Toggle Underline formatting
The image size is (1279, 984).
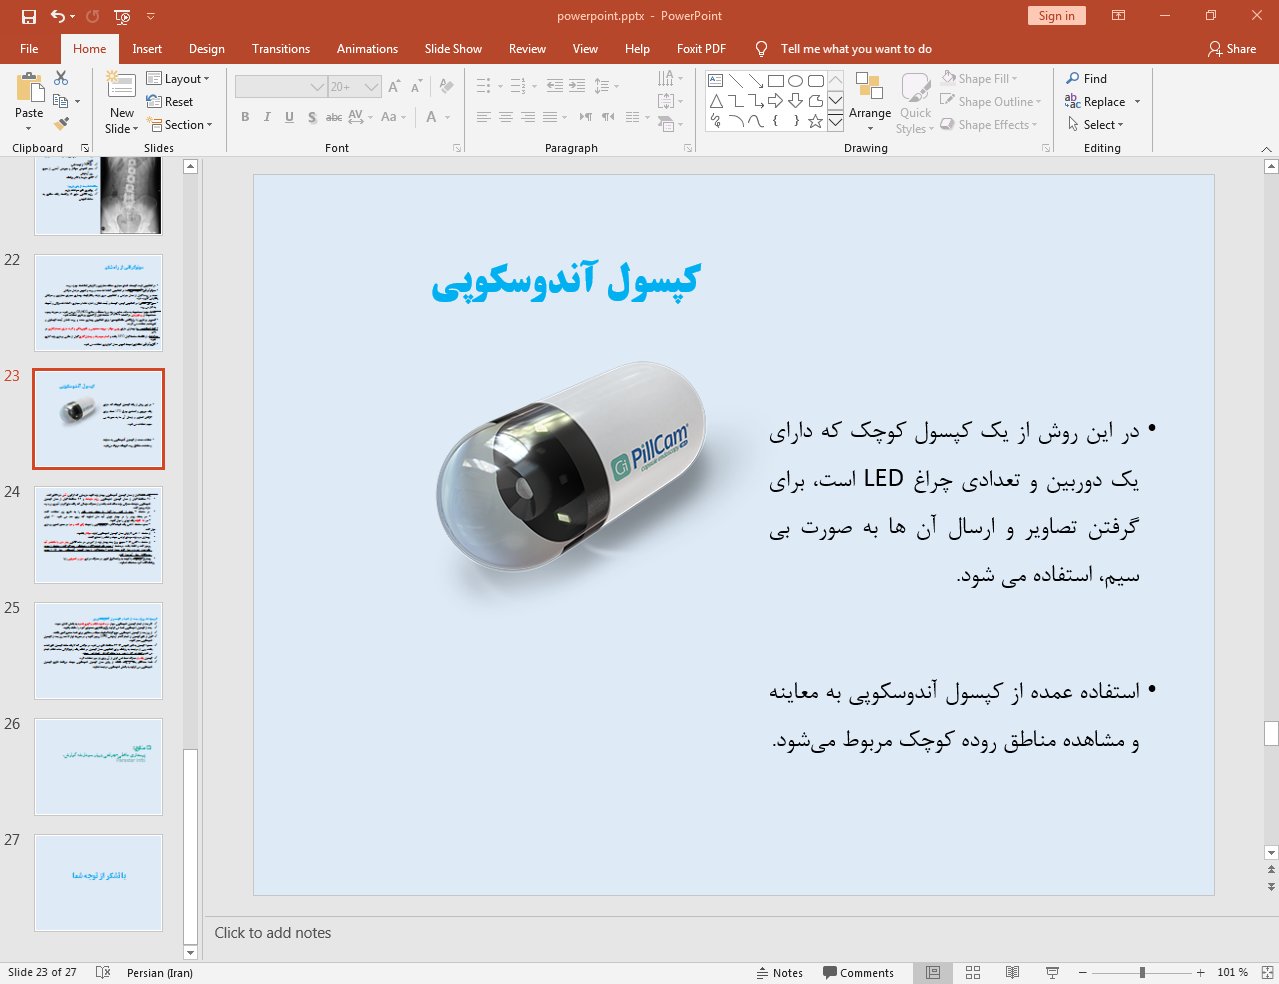pyautogui.click(x=289, y=117)
